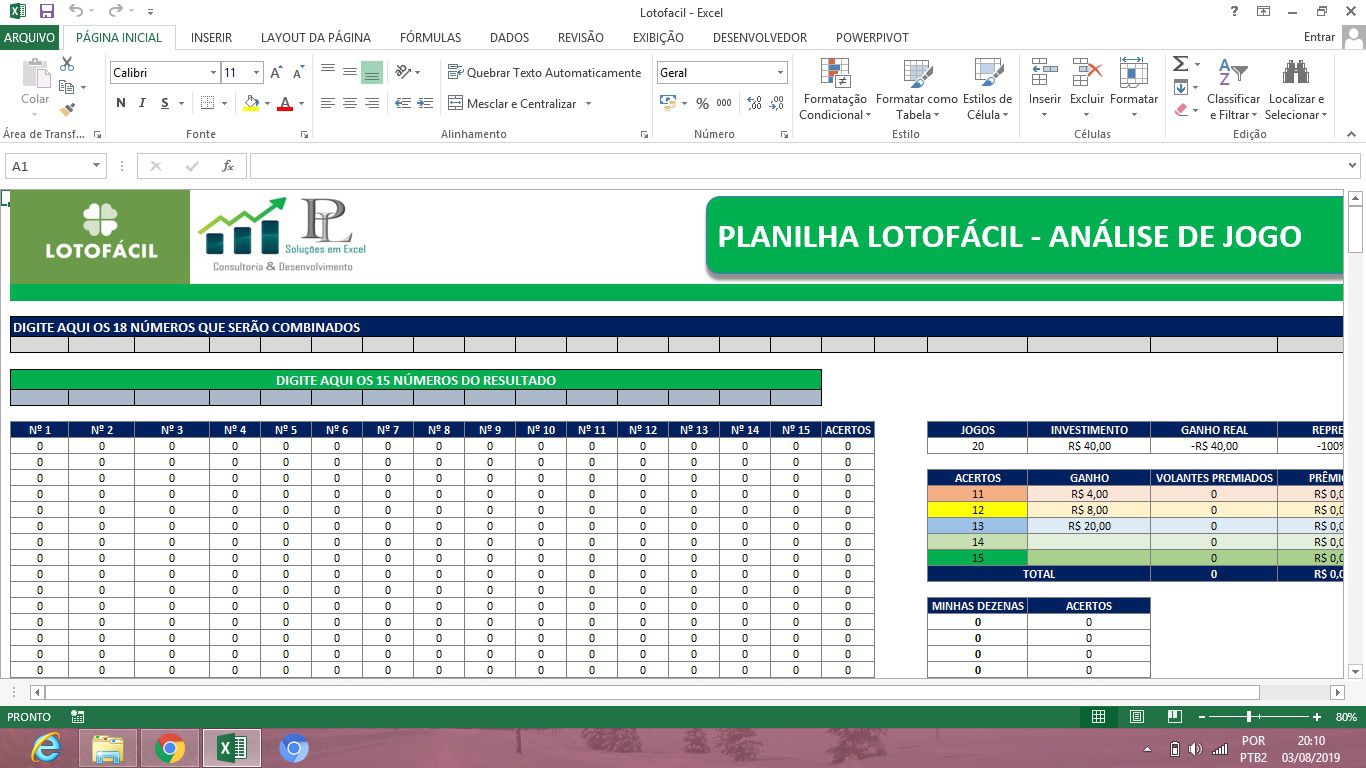Align text left
The width and height of the screenshot is (1366, 768).
(x=328, y=103)
